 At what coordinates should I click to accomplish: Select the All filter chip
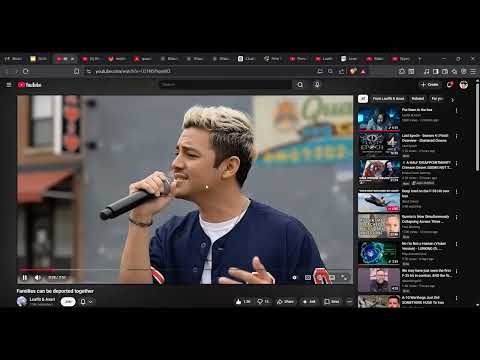point(363,99)
